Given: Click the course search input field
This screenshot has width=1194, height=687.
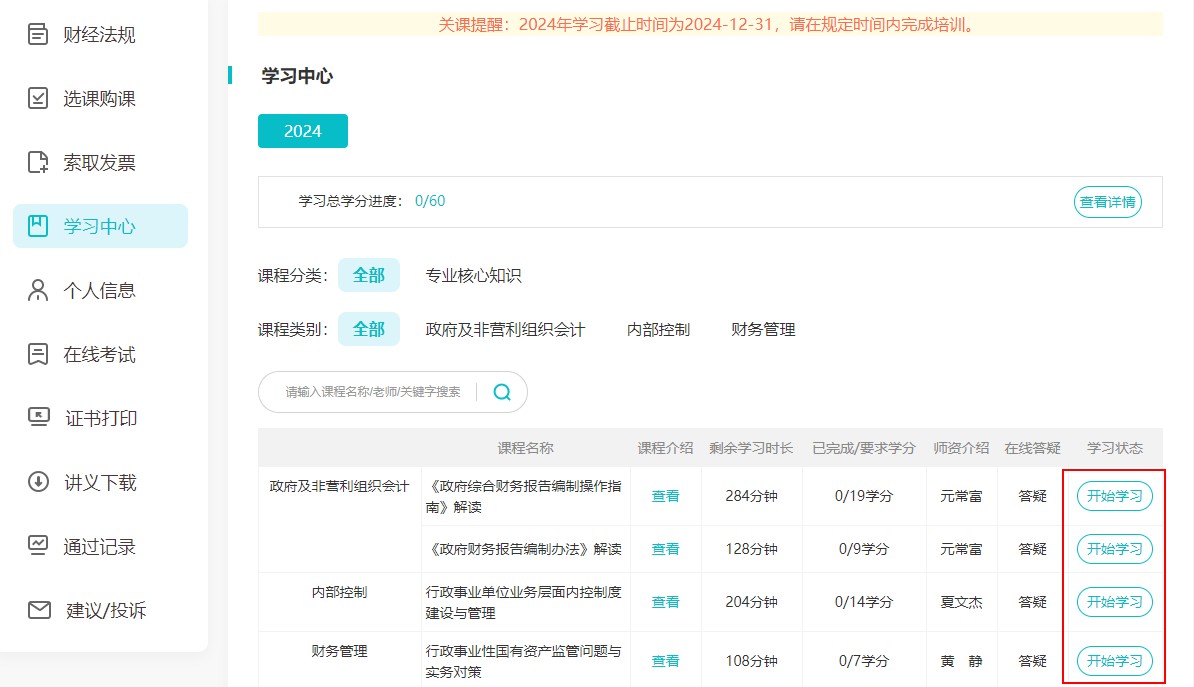Looking at the screenshot, I should 373,392.
